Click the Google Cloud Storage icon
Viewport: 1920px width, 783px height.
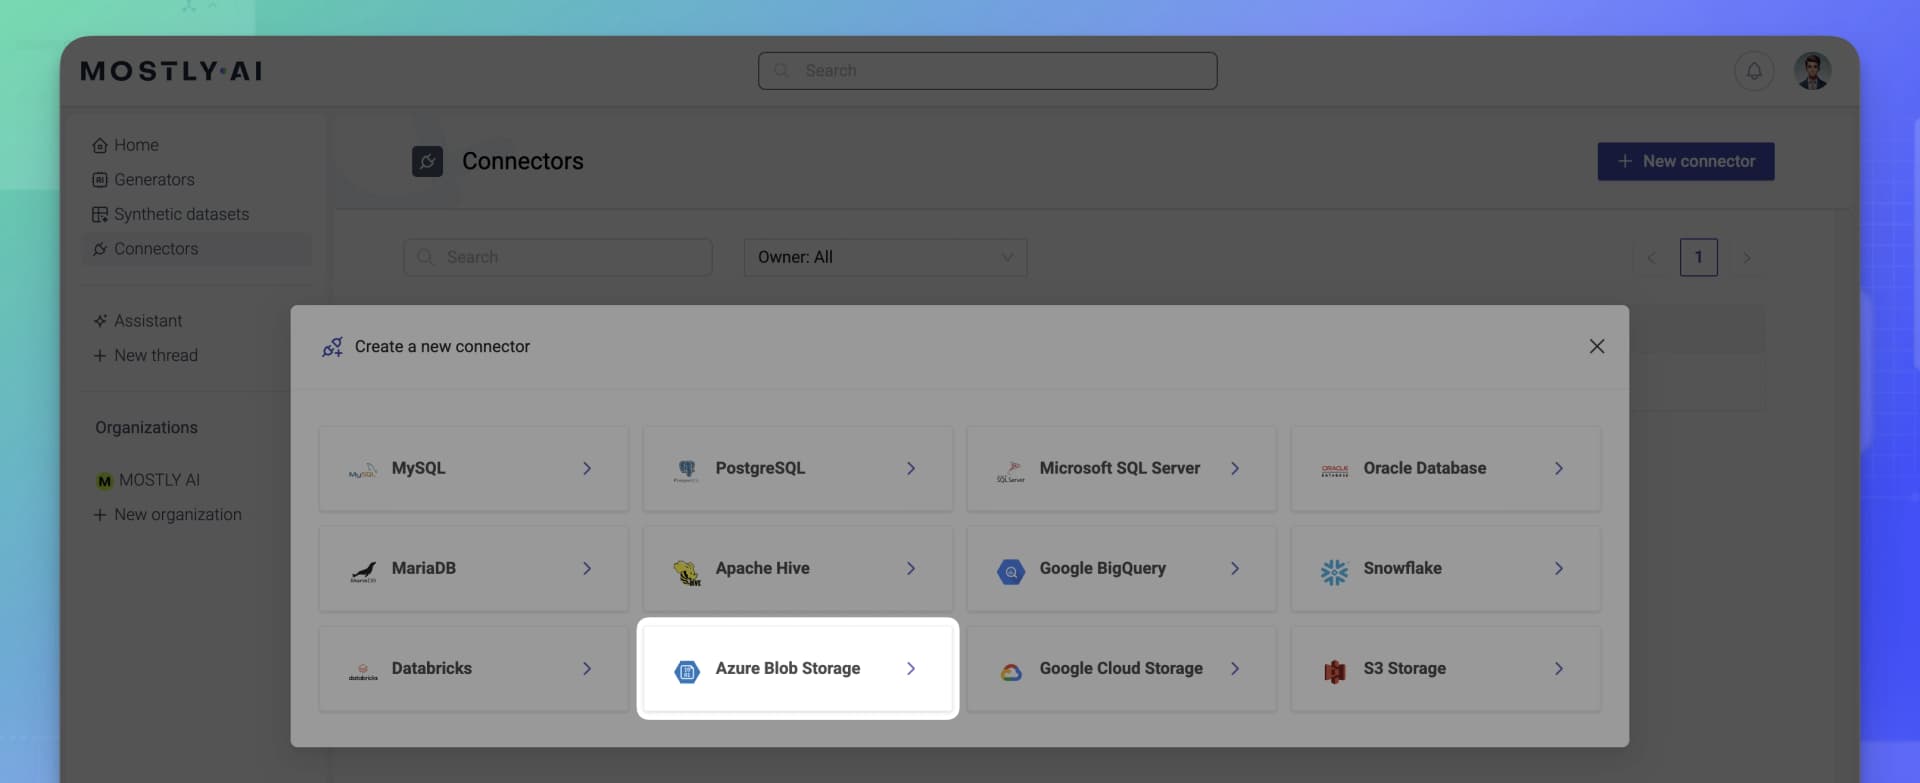(1011, 672)
